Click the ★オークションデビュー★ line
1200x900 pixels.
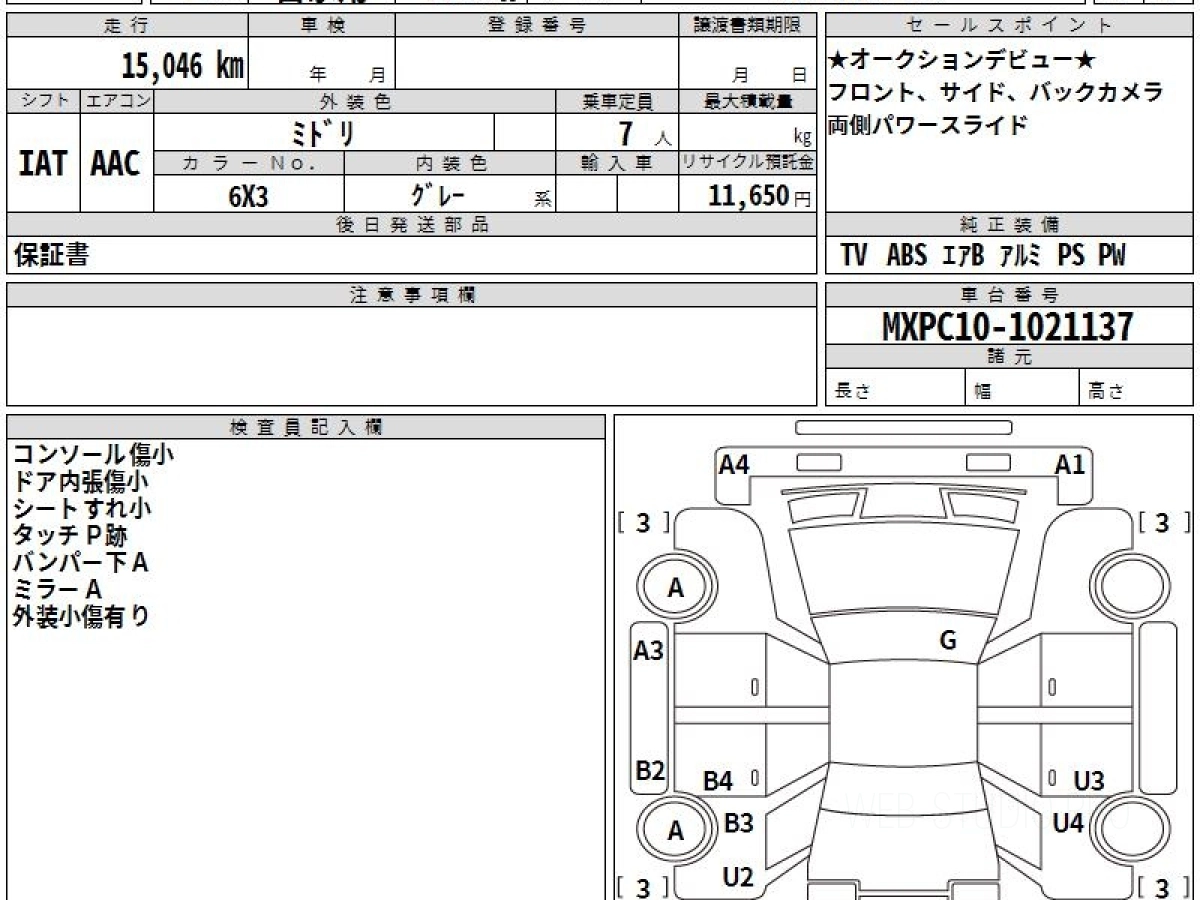(x=961, y=61)
